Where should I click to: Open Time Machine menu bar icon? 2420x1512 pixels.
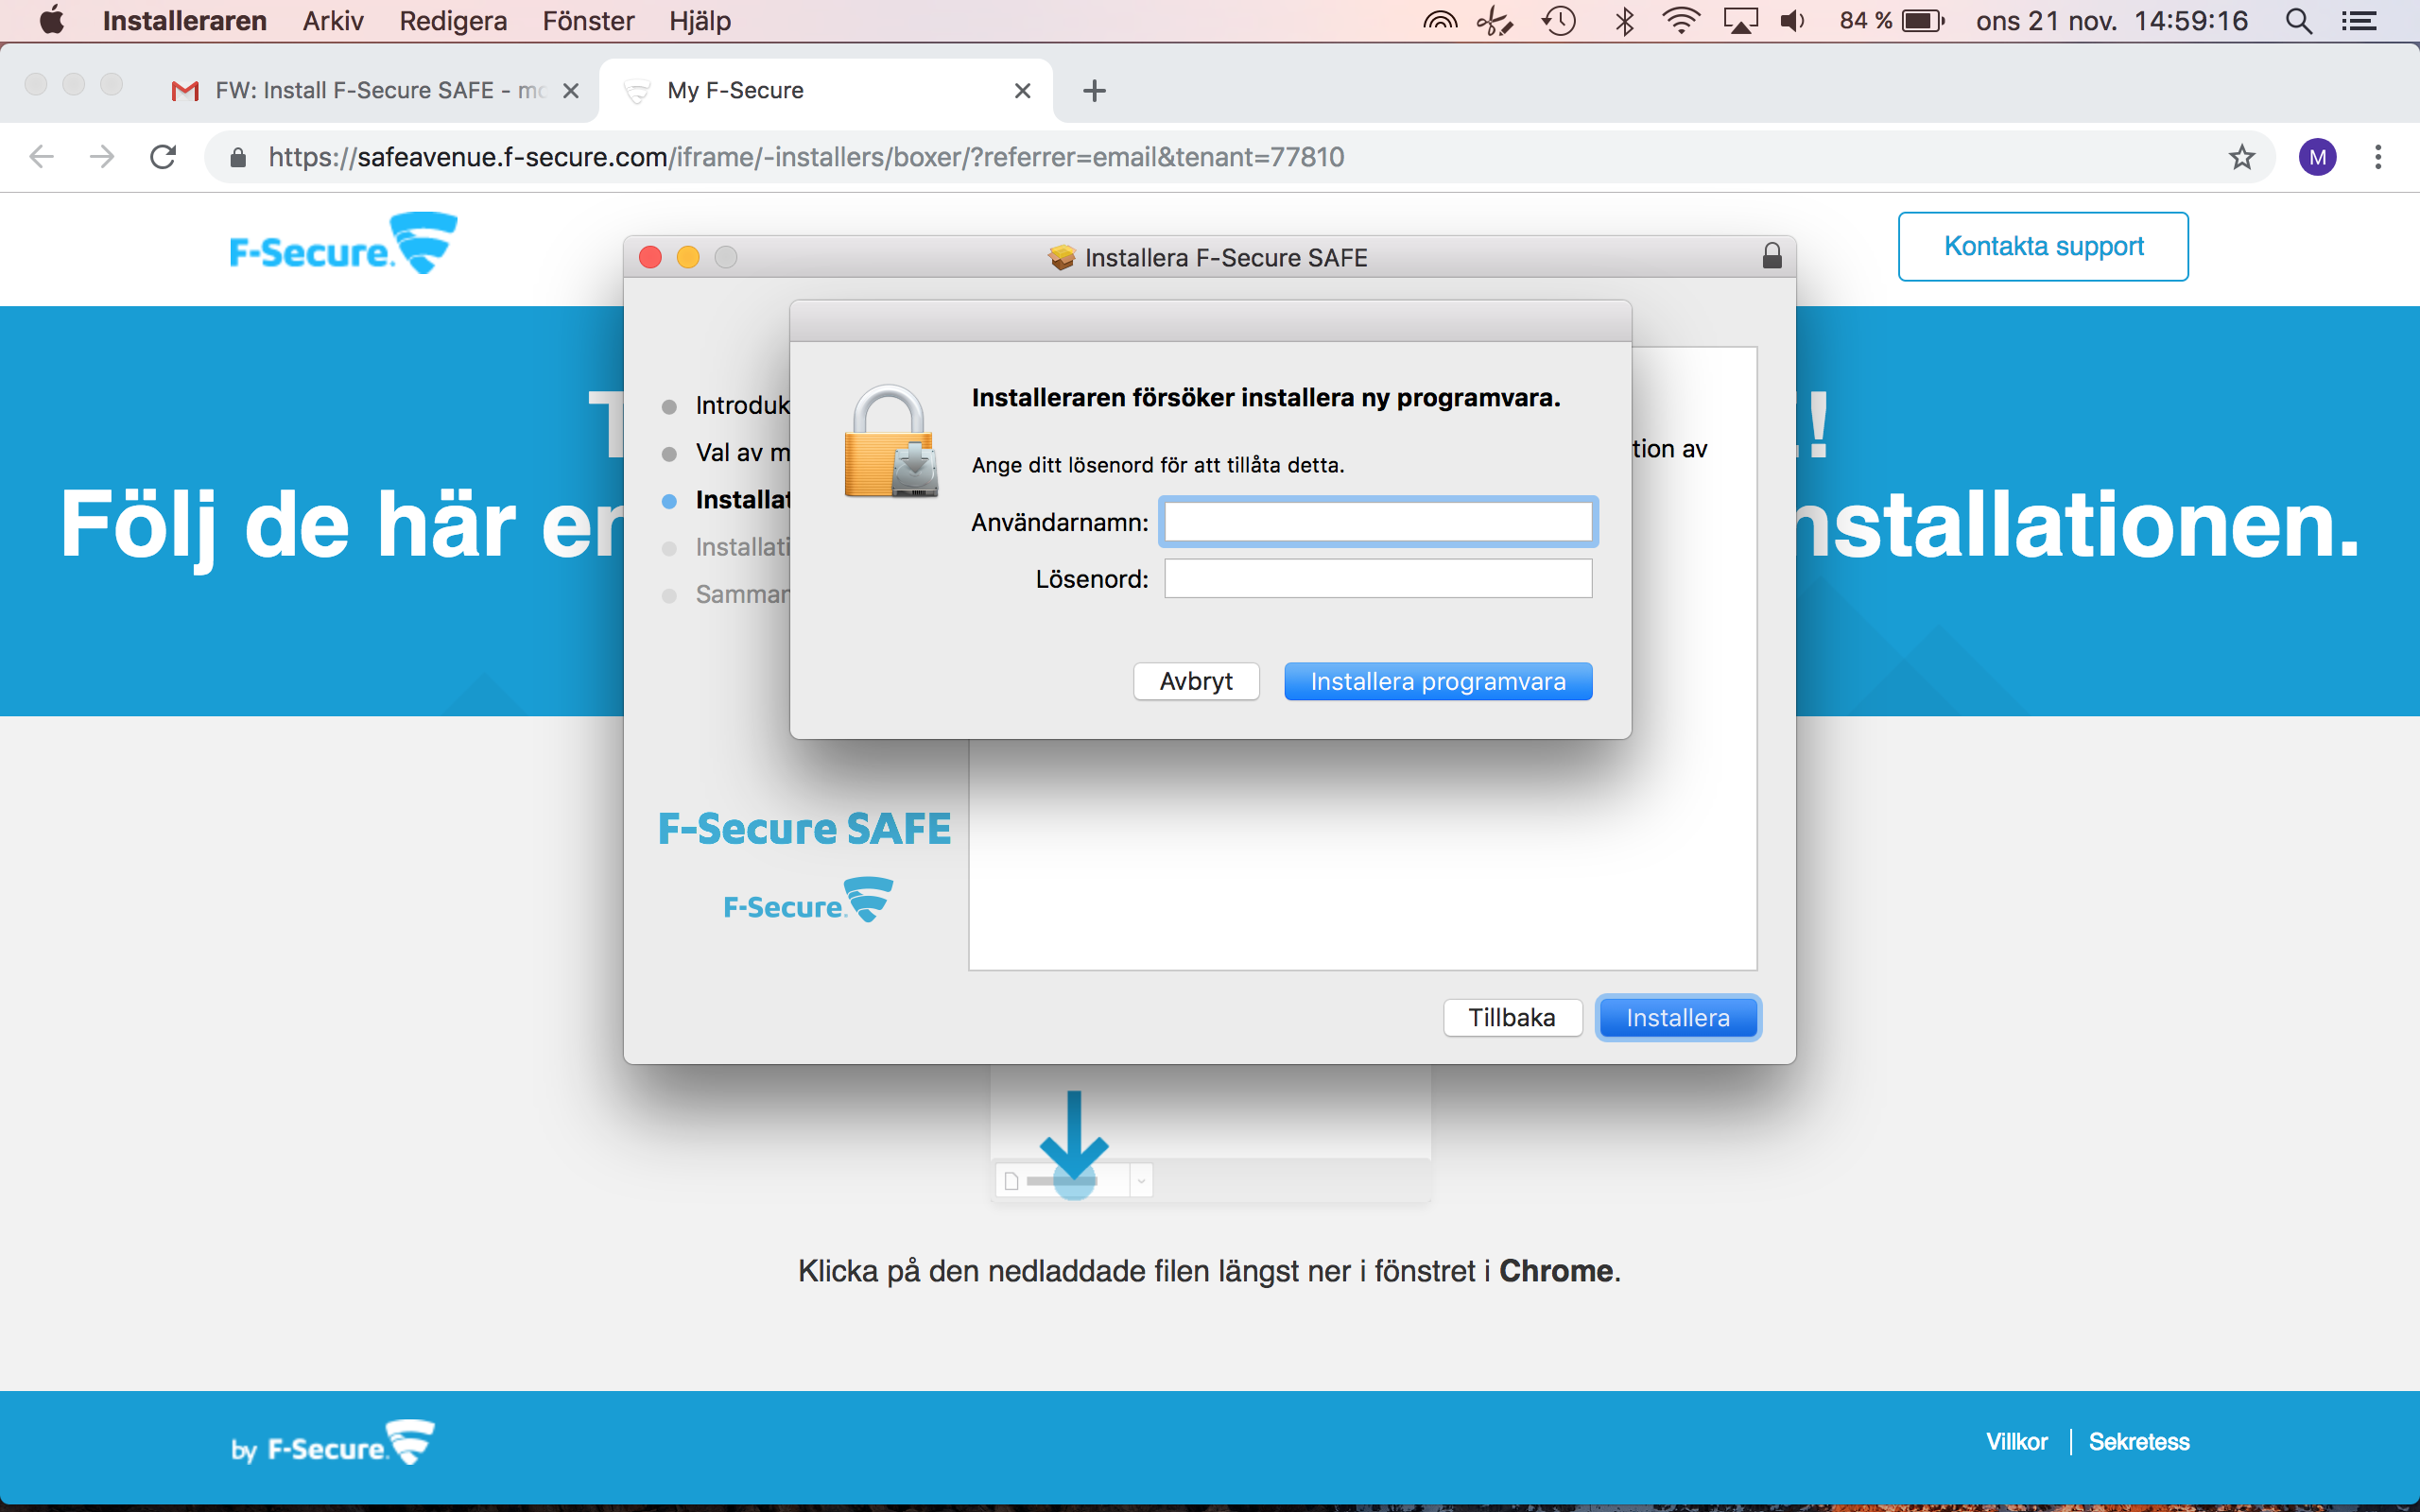pos(1559,21)
